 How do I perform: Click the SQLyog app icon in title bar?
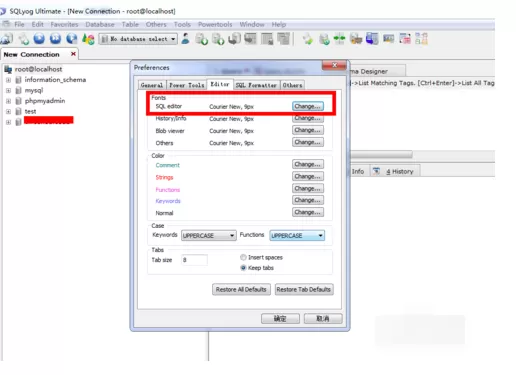(x=3, y=11)
